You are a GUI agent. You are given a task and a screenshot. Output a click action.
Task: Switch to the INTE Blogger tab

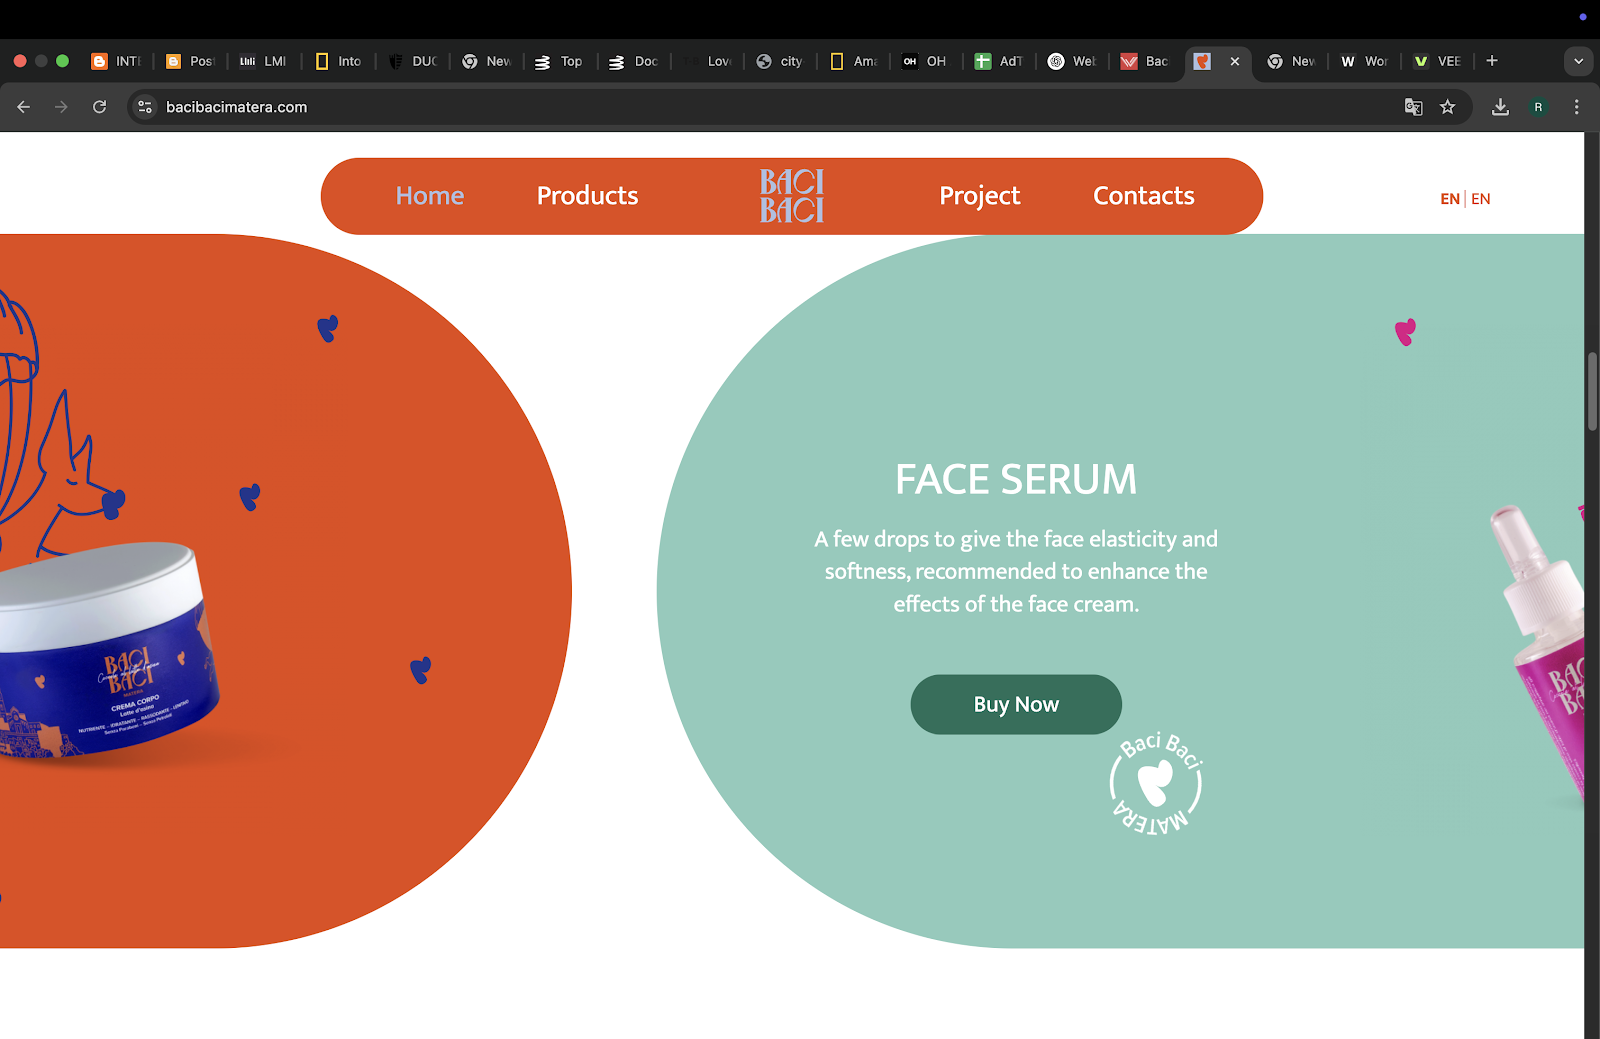coord(117,61)
